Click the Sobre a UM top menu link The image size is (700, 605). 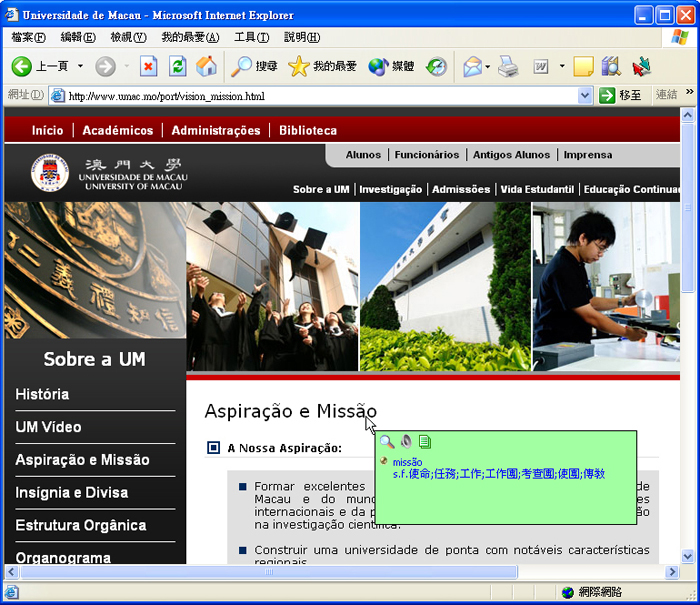321,189
